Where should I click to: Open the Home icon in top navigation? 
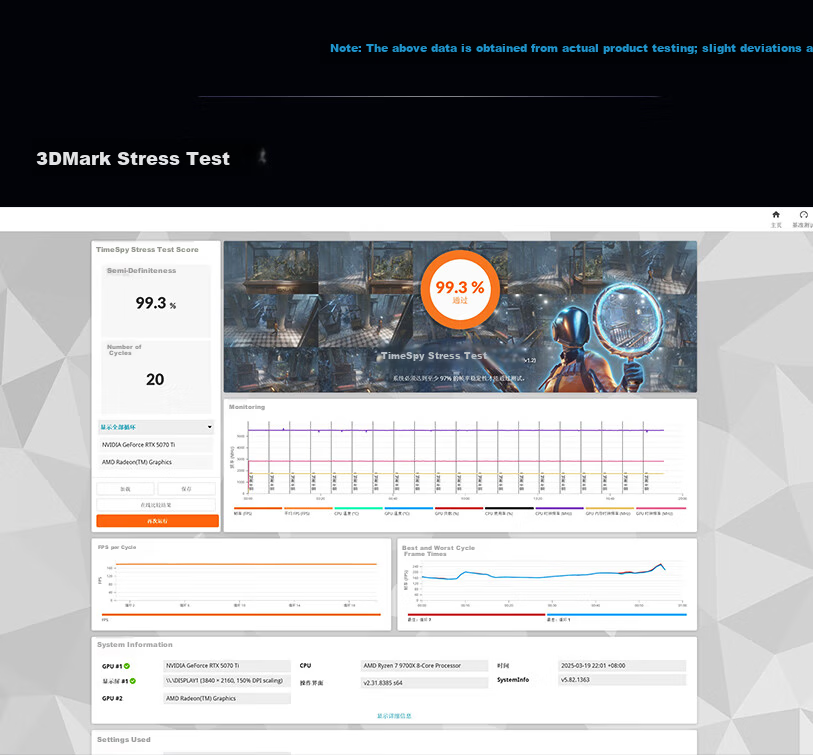tap(776, 215)
